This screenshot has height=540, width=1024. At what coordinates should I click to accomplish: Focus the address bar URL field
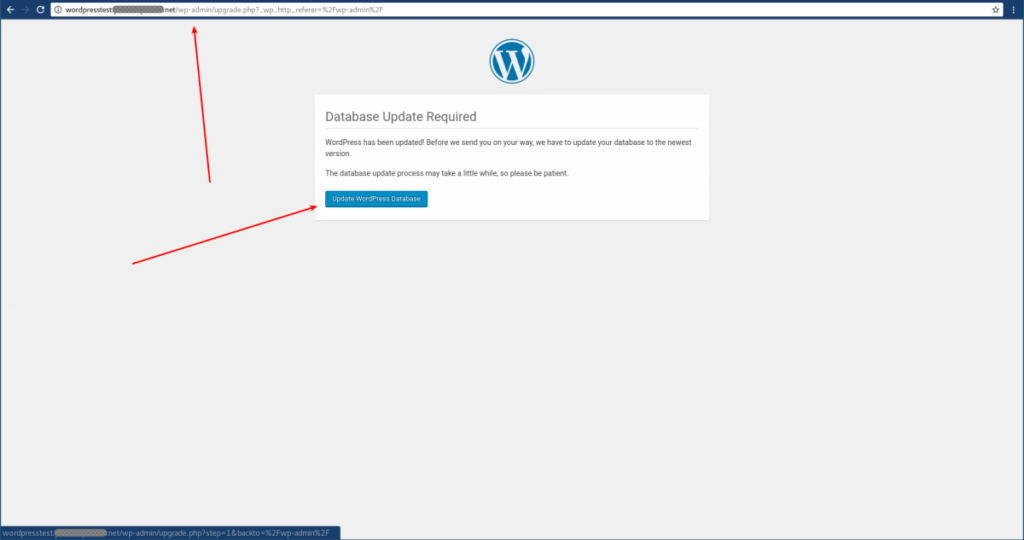tap(526, 10)
